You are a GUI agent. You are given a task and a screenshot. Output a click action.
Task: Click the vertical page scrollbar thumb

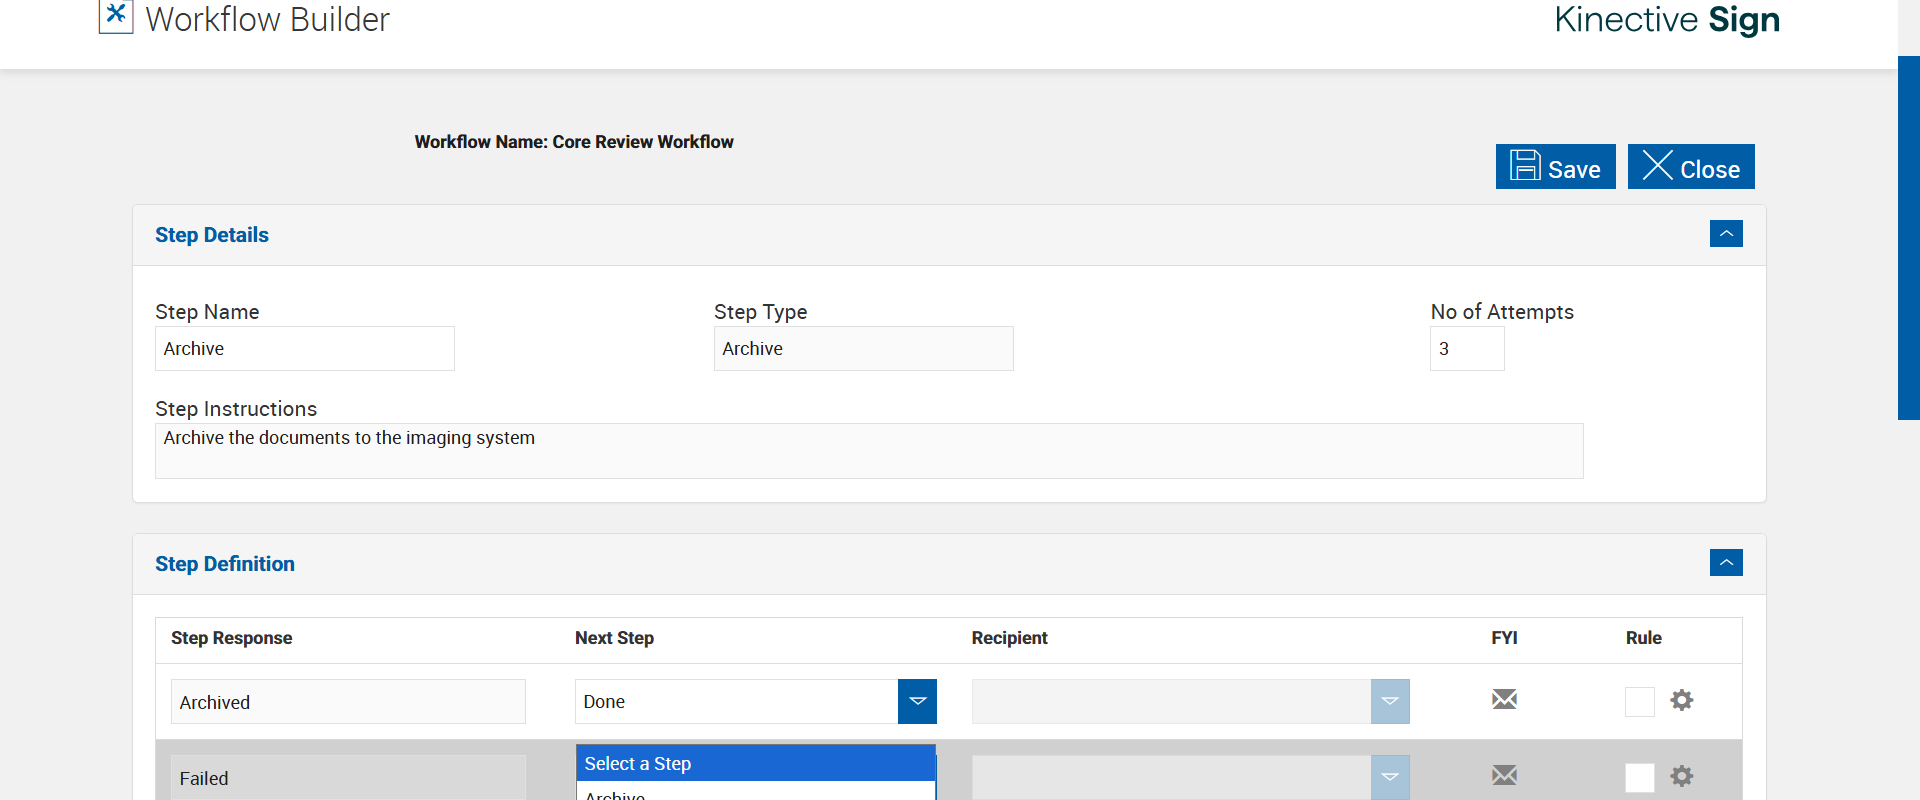pos(1908,238)
